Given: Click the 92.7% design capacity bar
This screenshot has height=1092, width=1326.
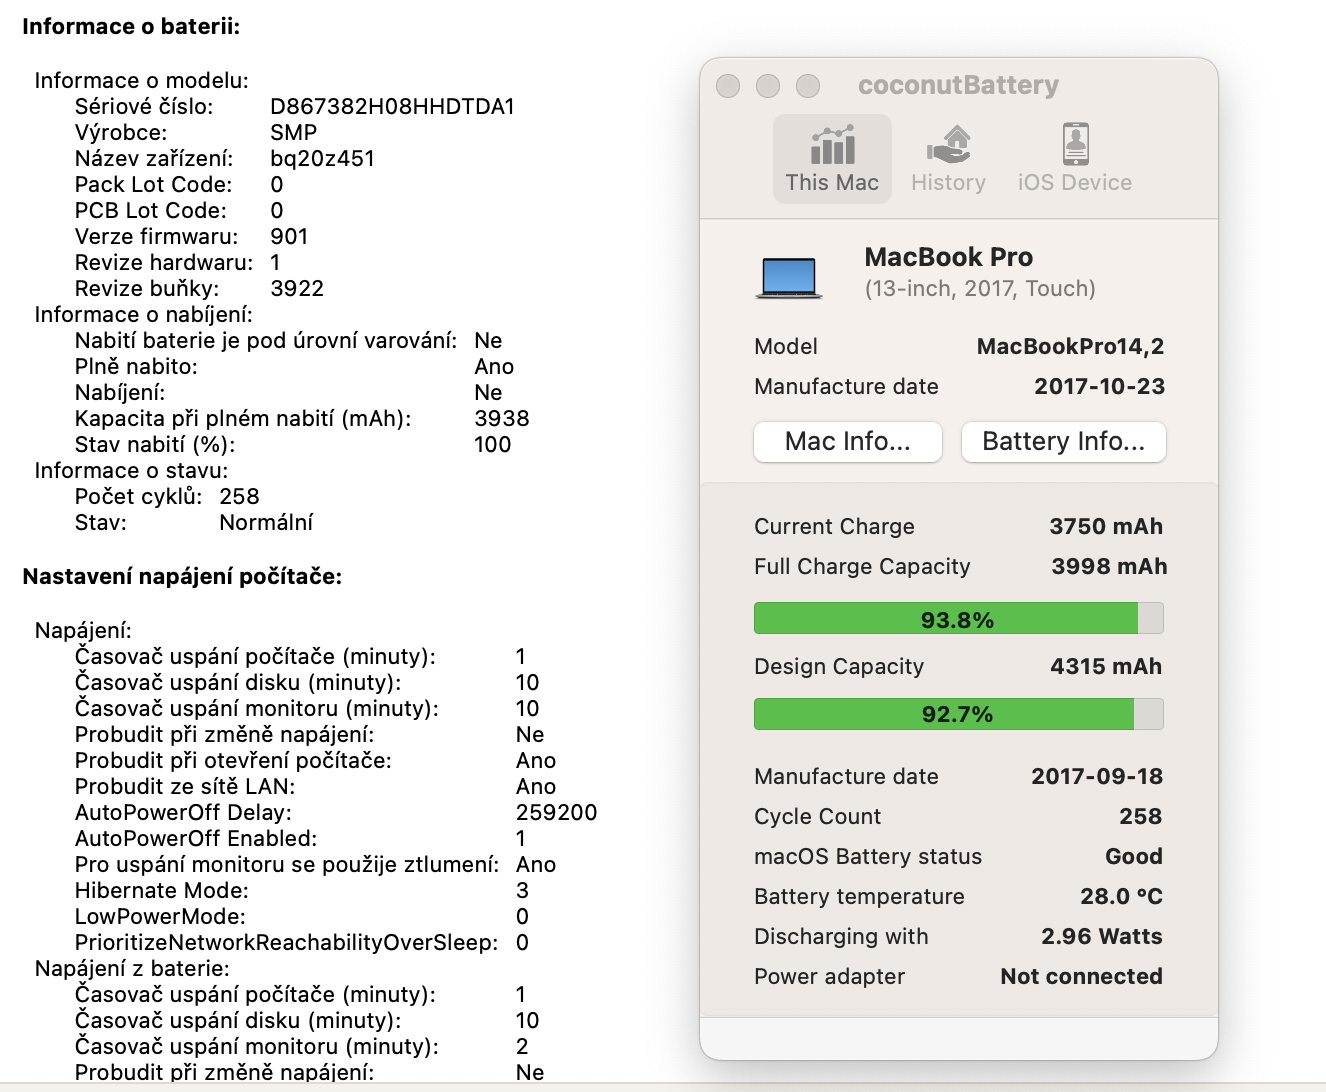Looking at the screenshot, I should coord(958,714).
